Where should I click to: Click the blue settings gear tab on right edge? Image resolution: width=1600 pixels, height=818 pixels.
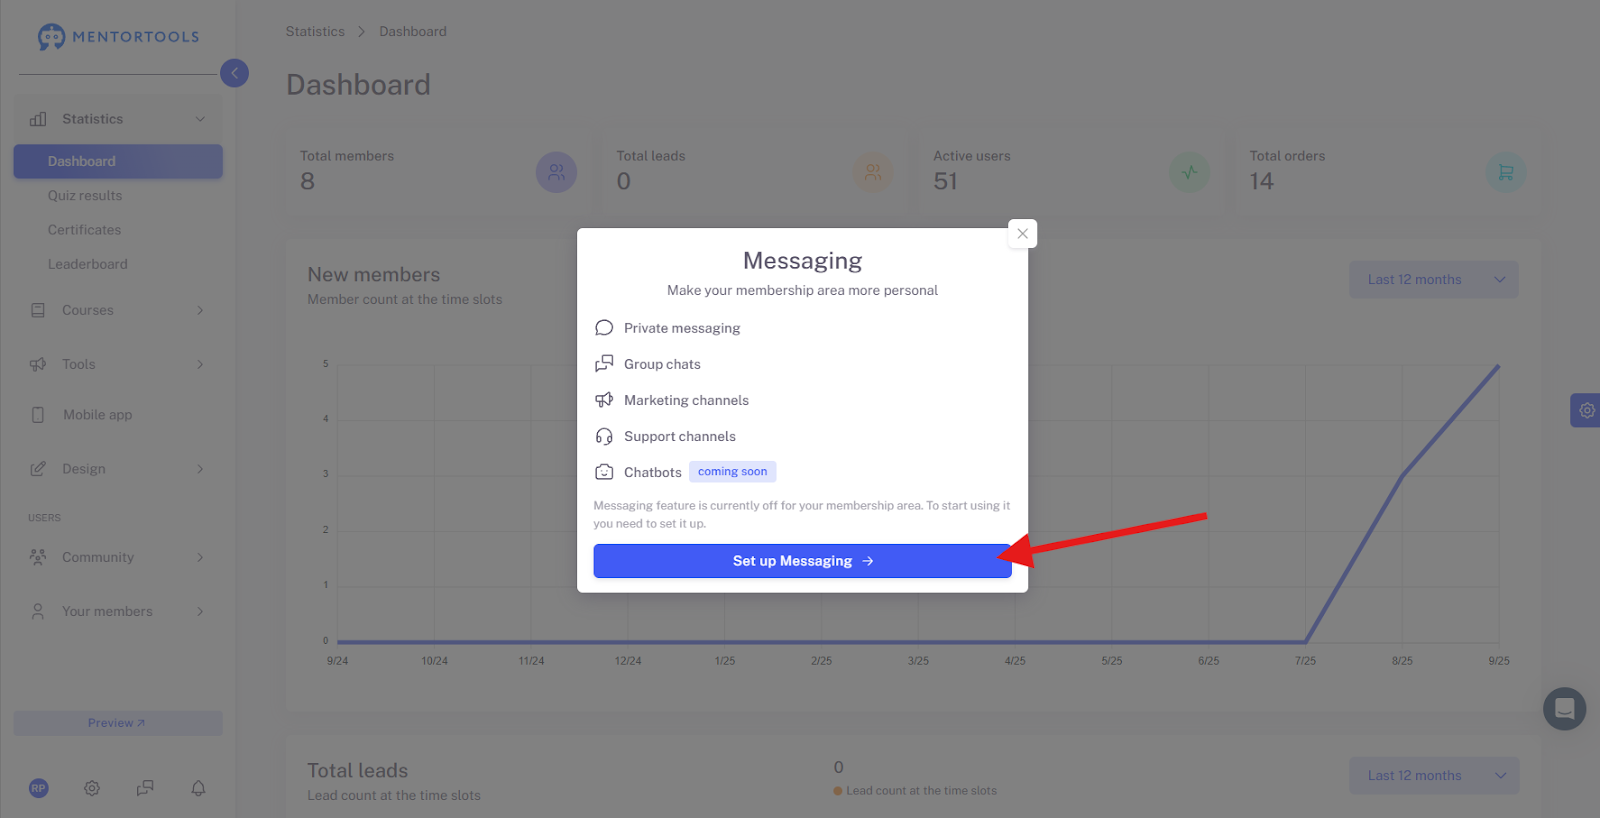click(1586, 410)
